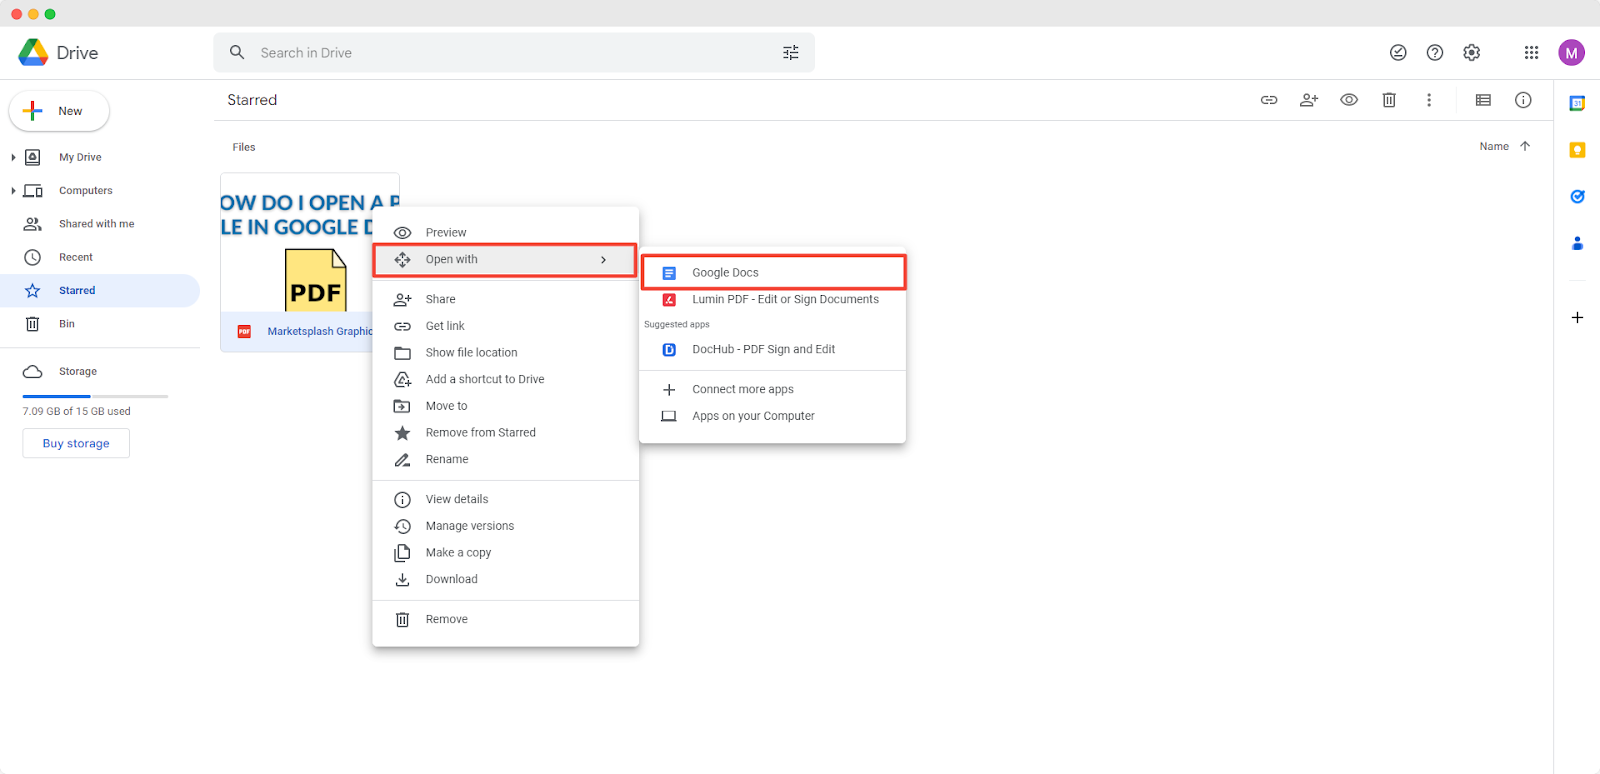Choose Move to from context menu

point(505,406)
